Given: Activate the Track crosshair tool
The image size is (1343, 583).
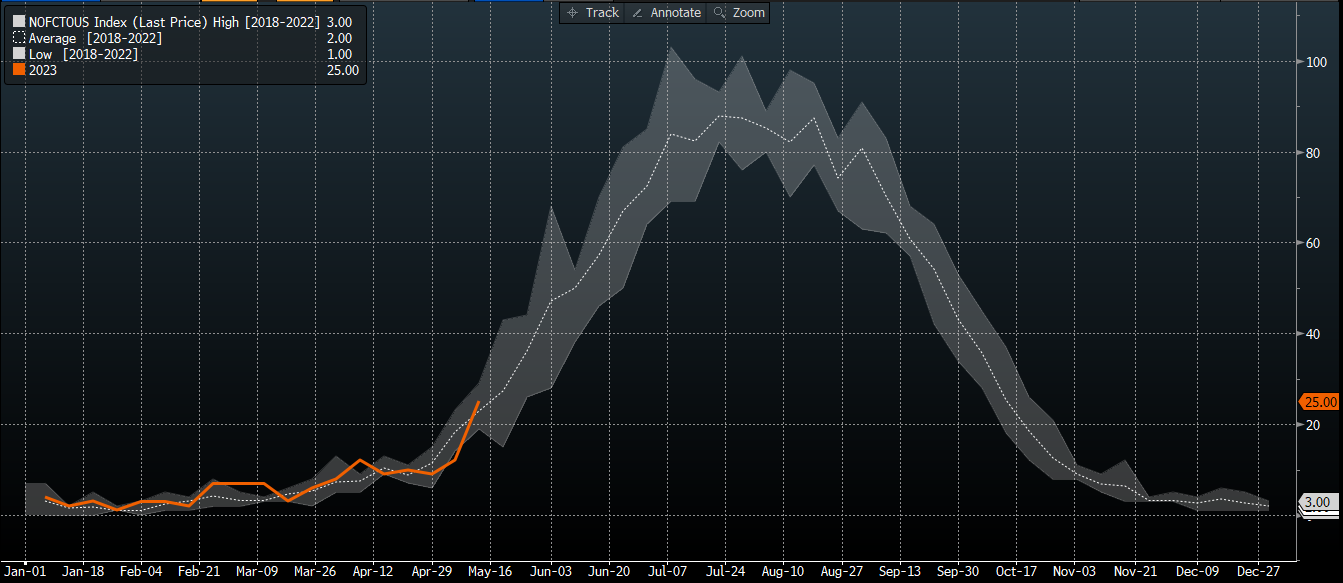Looking at the screenshot, I should tap(593, 13).
